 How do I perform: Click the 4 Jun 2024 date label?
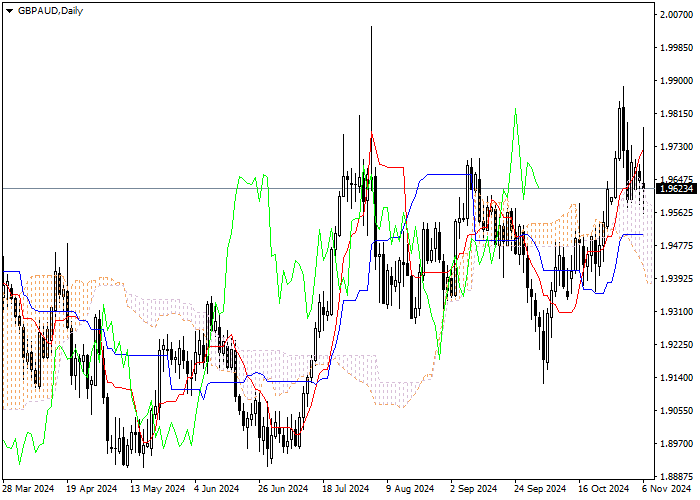coord(217,489)
